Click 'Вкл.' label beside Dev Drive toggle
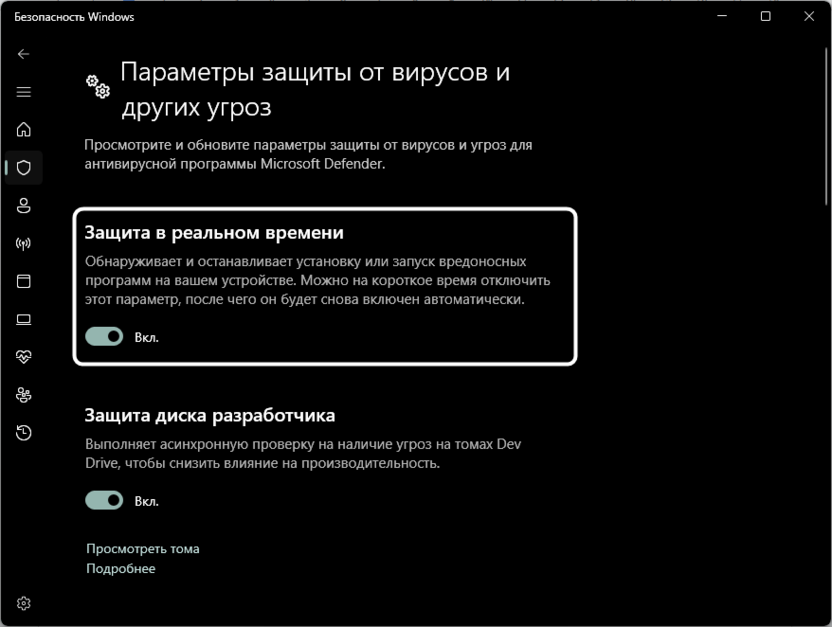Screen dimensions: 832x627 146,501
